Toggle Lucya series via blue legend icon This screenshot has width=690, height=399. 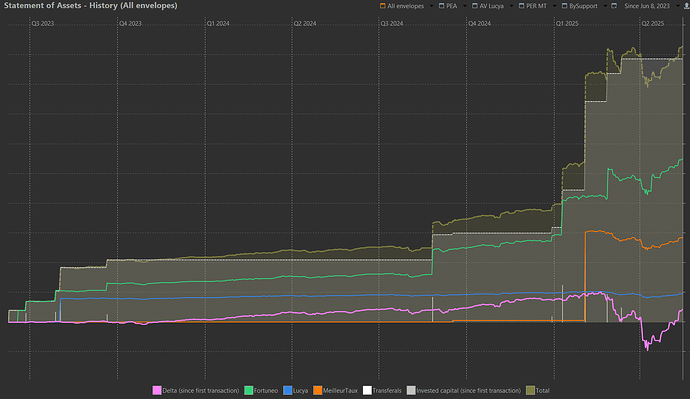click(288, 391)
